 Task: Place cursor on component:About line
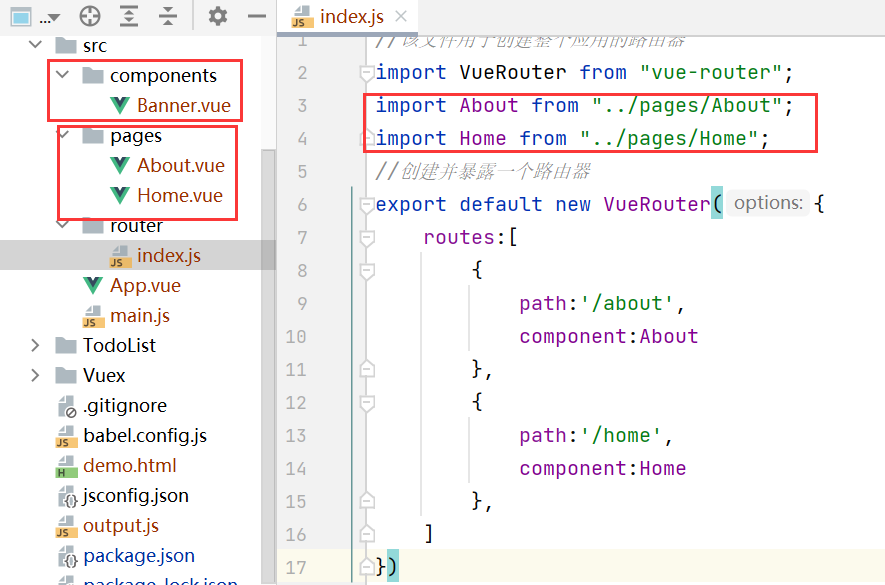(x=608, y=337)
